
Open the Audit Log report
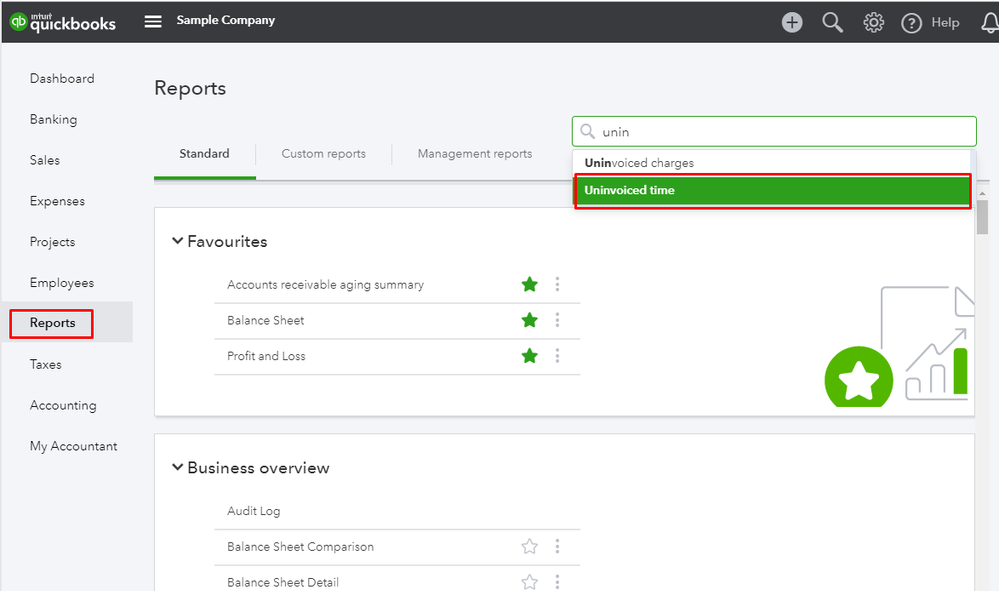pos(254,511)
